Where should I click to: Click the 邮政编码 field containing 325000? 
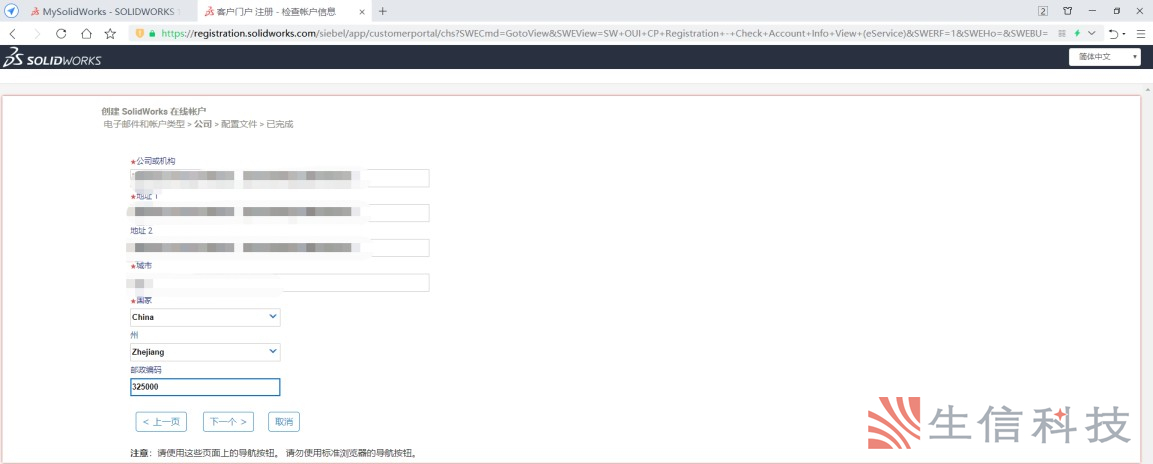[x=205, y=388]
